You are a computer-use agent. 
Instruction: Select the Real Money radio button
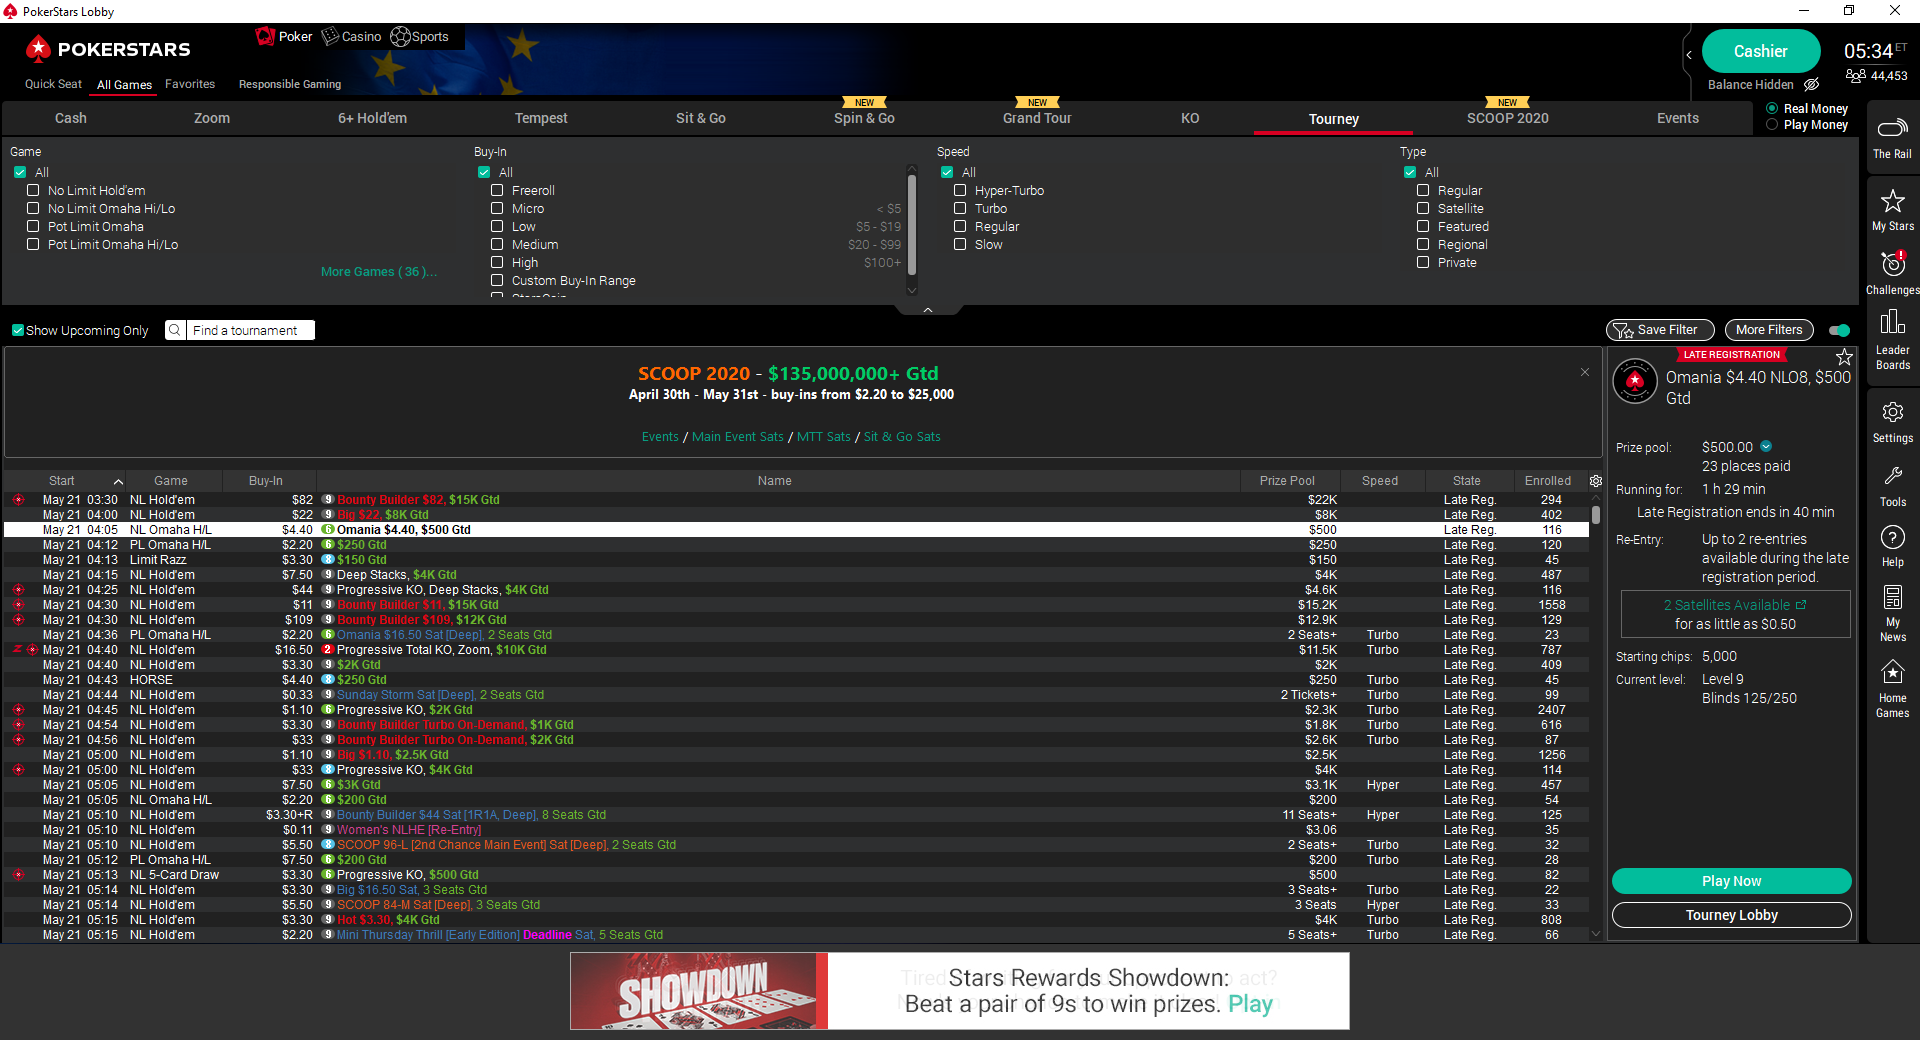tap(1772, 109)
